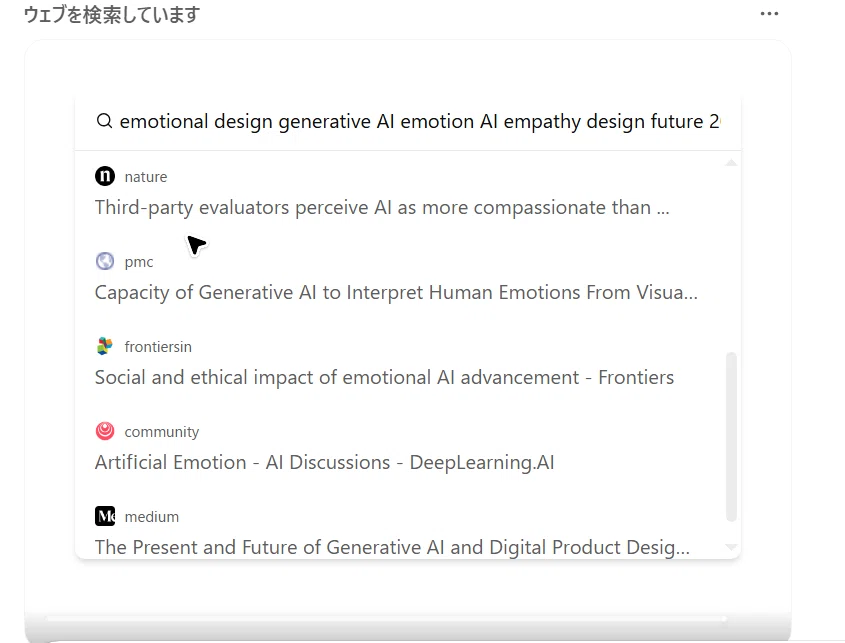Click the nature site favicon
Viewport: 845px width, 643px height.
105,176
